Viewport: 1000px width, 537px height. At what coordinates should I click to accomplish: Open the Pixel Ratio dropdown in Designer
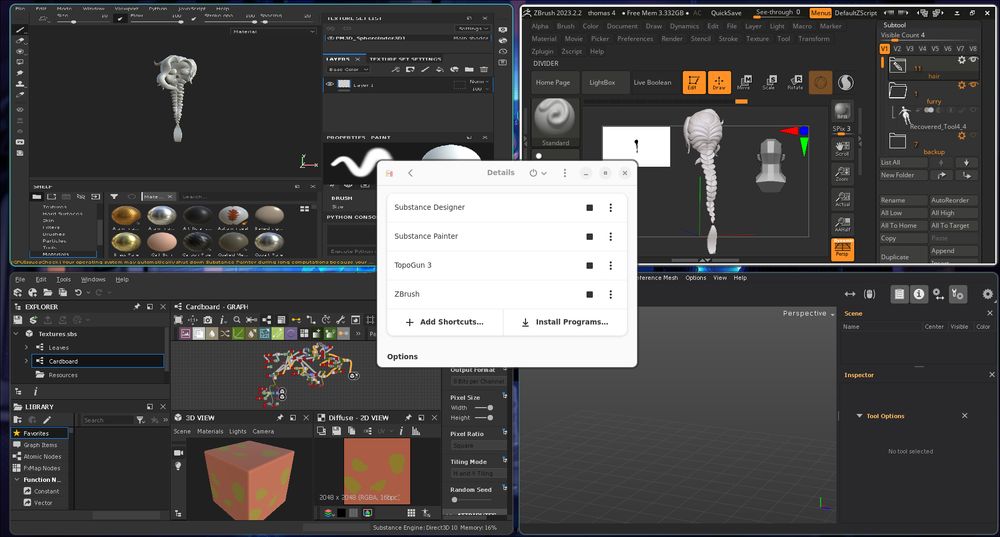[x=478, y=445]
